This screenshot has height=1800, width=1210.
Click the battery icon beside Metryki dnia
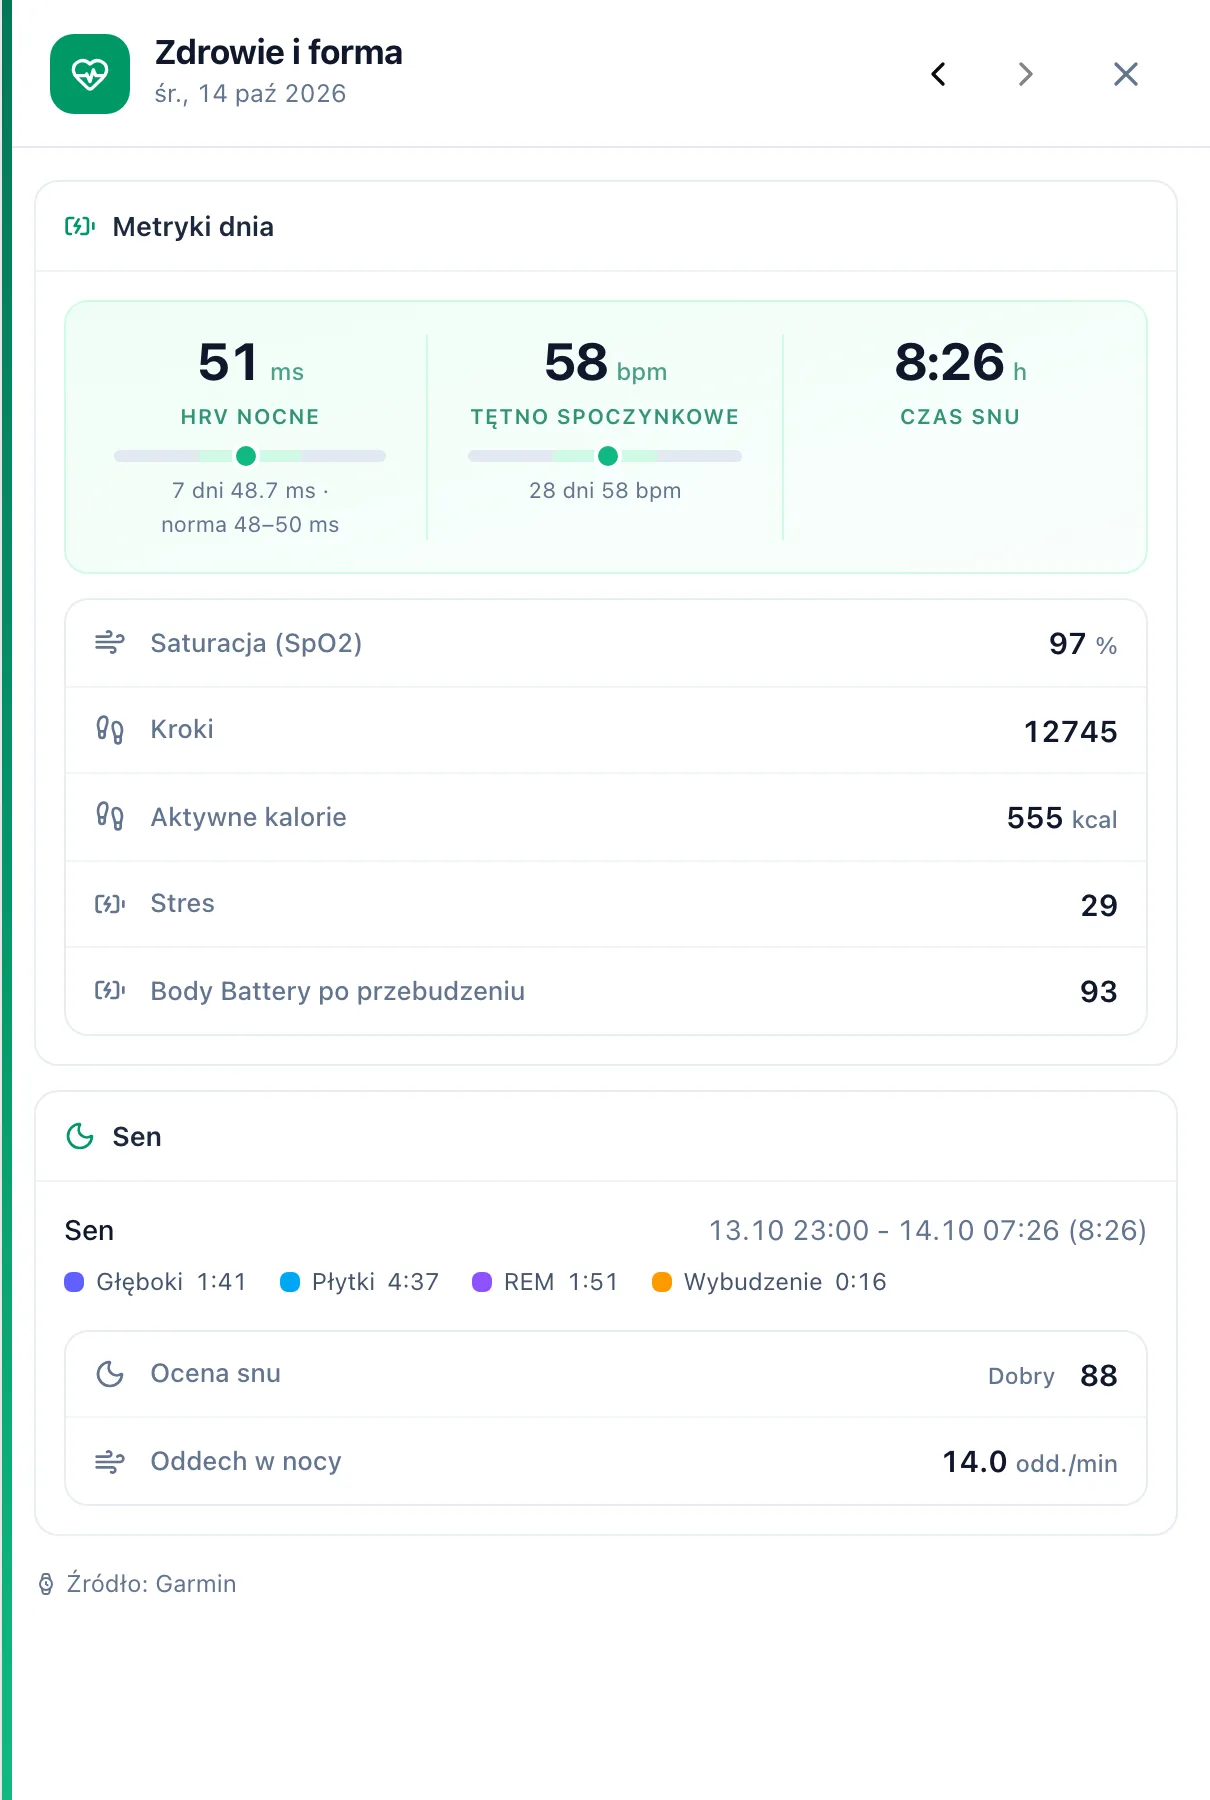coord(80,226)
